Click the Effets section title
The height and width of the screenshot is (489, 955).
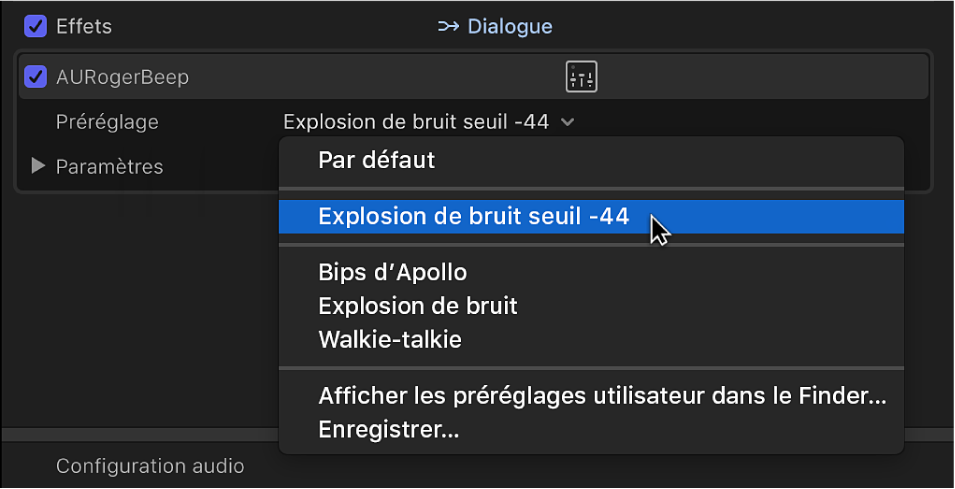point(84,27)
